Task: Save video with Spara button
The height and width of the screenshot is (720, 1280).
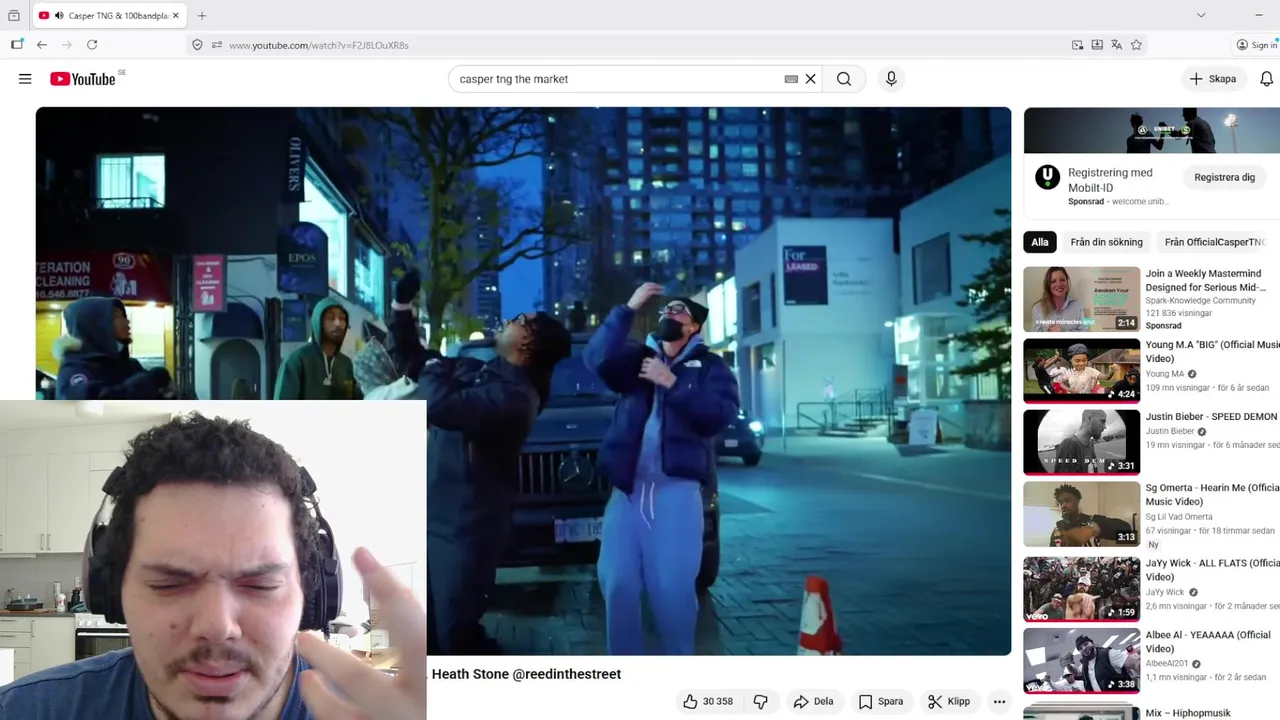Action: pos(881,701)
